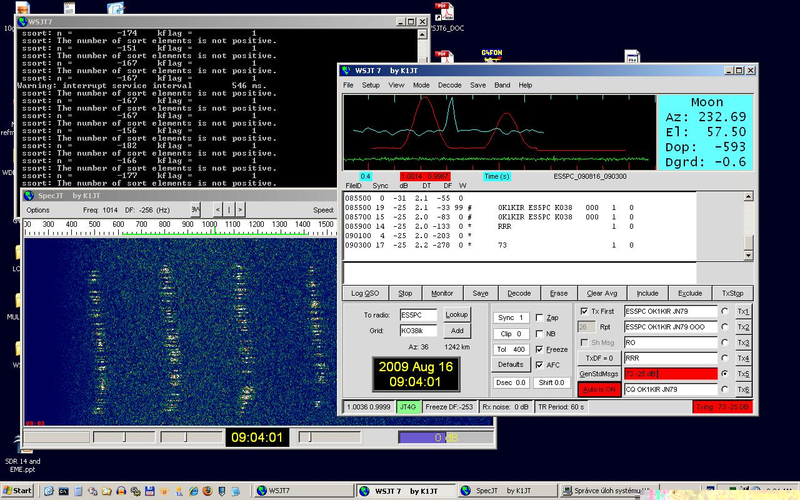Select radio button for ES5PC OK1KIR JN79 message
800x500 pixels.
[724, 311]
